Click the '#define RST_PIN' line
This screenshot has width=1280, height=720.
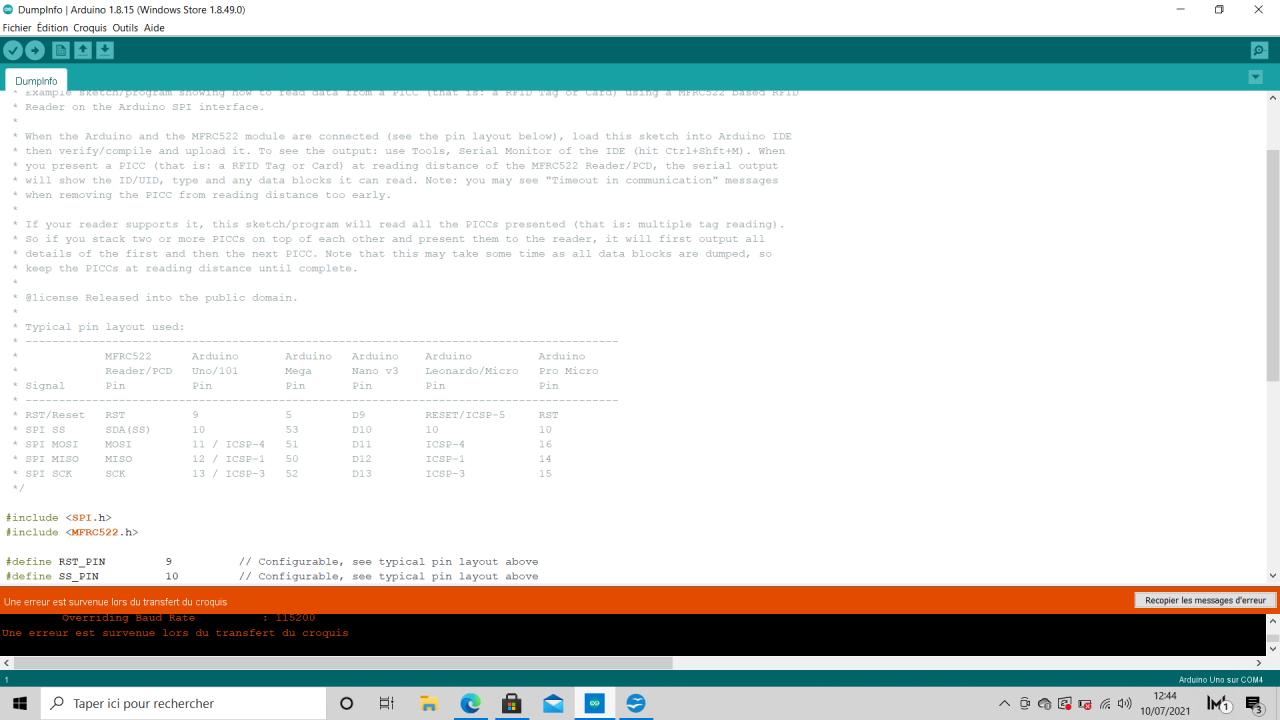pos(272,562)
